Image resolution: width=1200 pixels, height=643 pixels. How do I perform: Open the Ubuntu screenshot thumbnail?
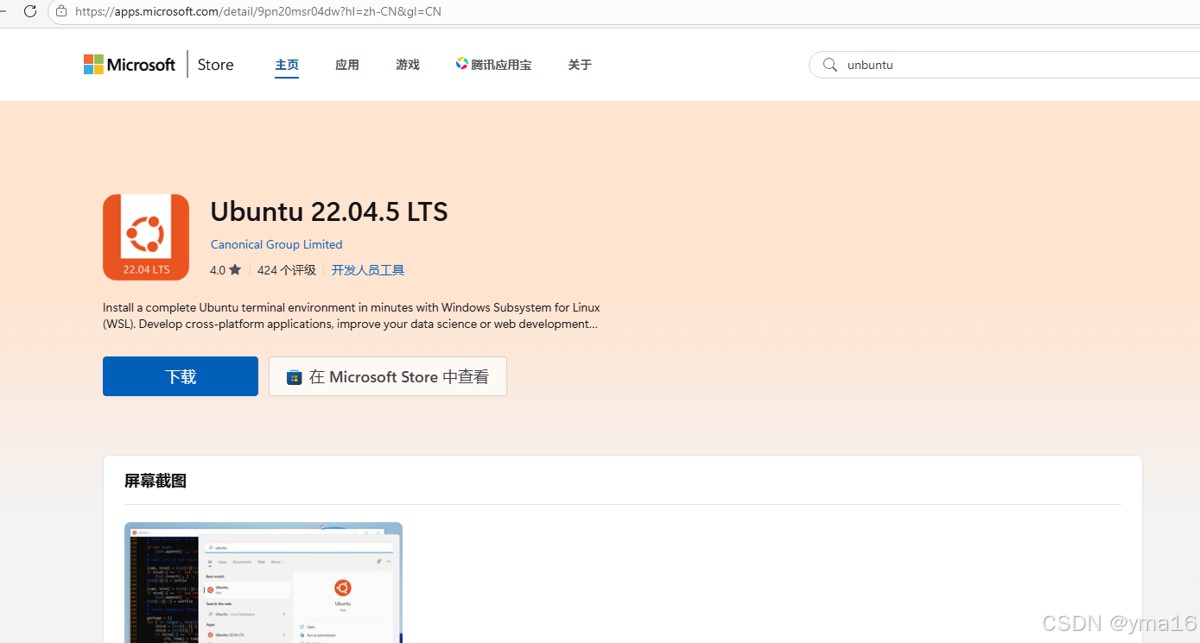click(x=263, y=582)
